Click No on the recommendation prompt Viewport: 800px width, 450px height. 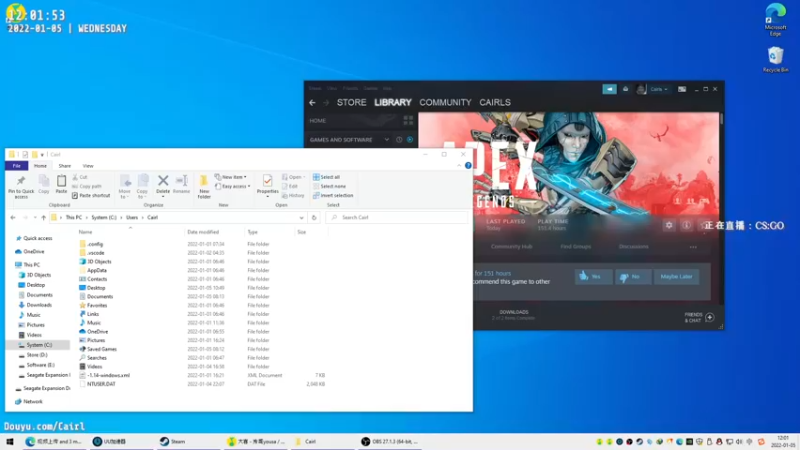632,277
